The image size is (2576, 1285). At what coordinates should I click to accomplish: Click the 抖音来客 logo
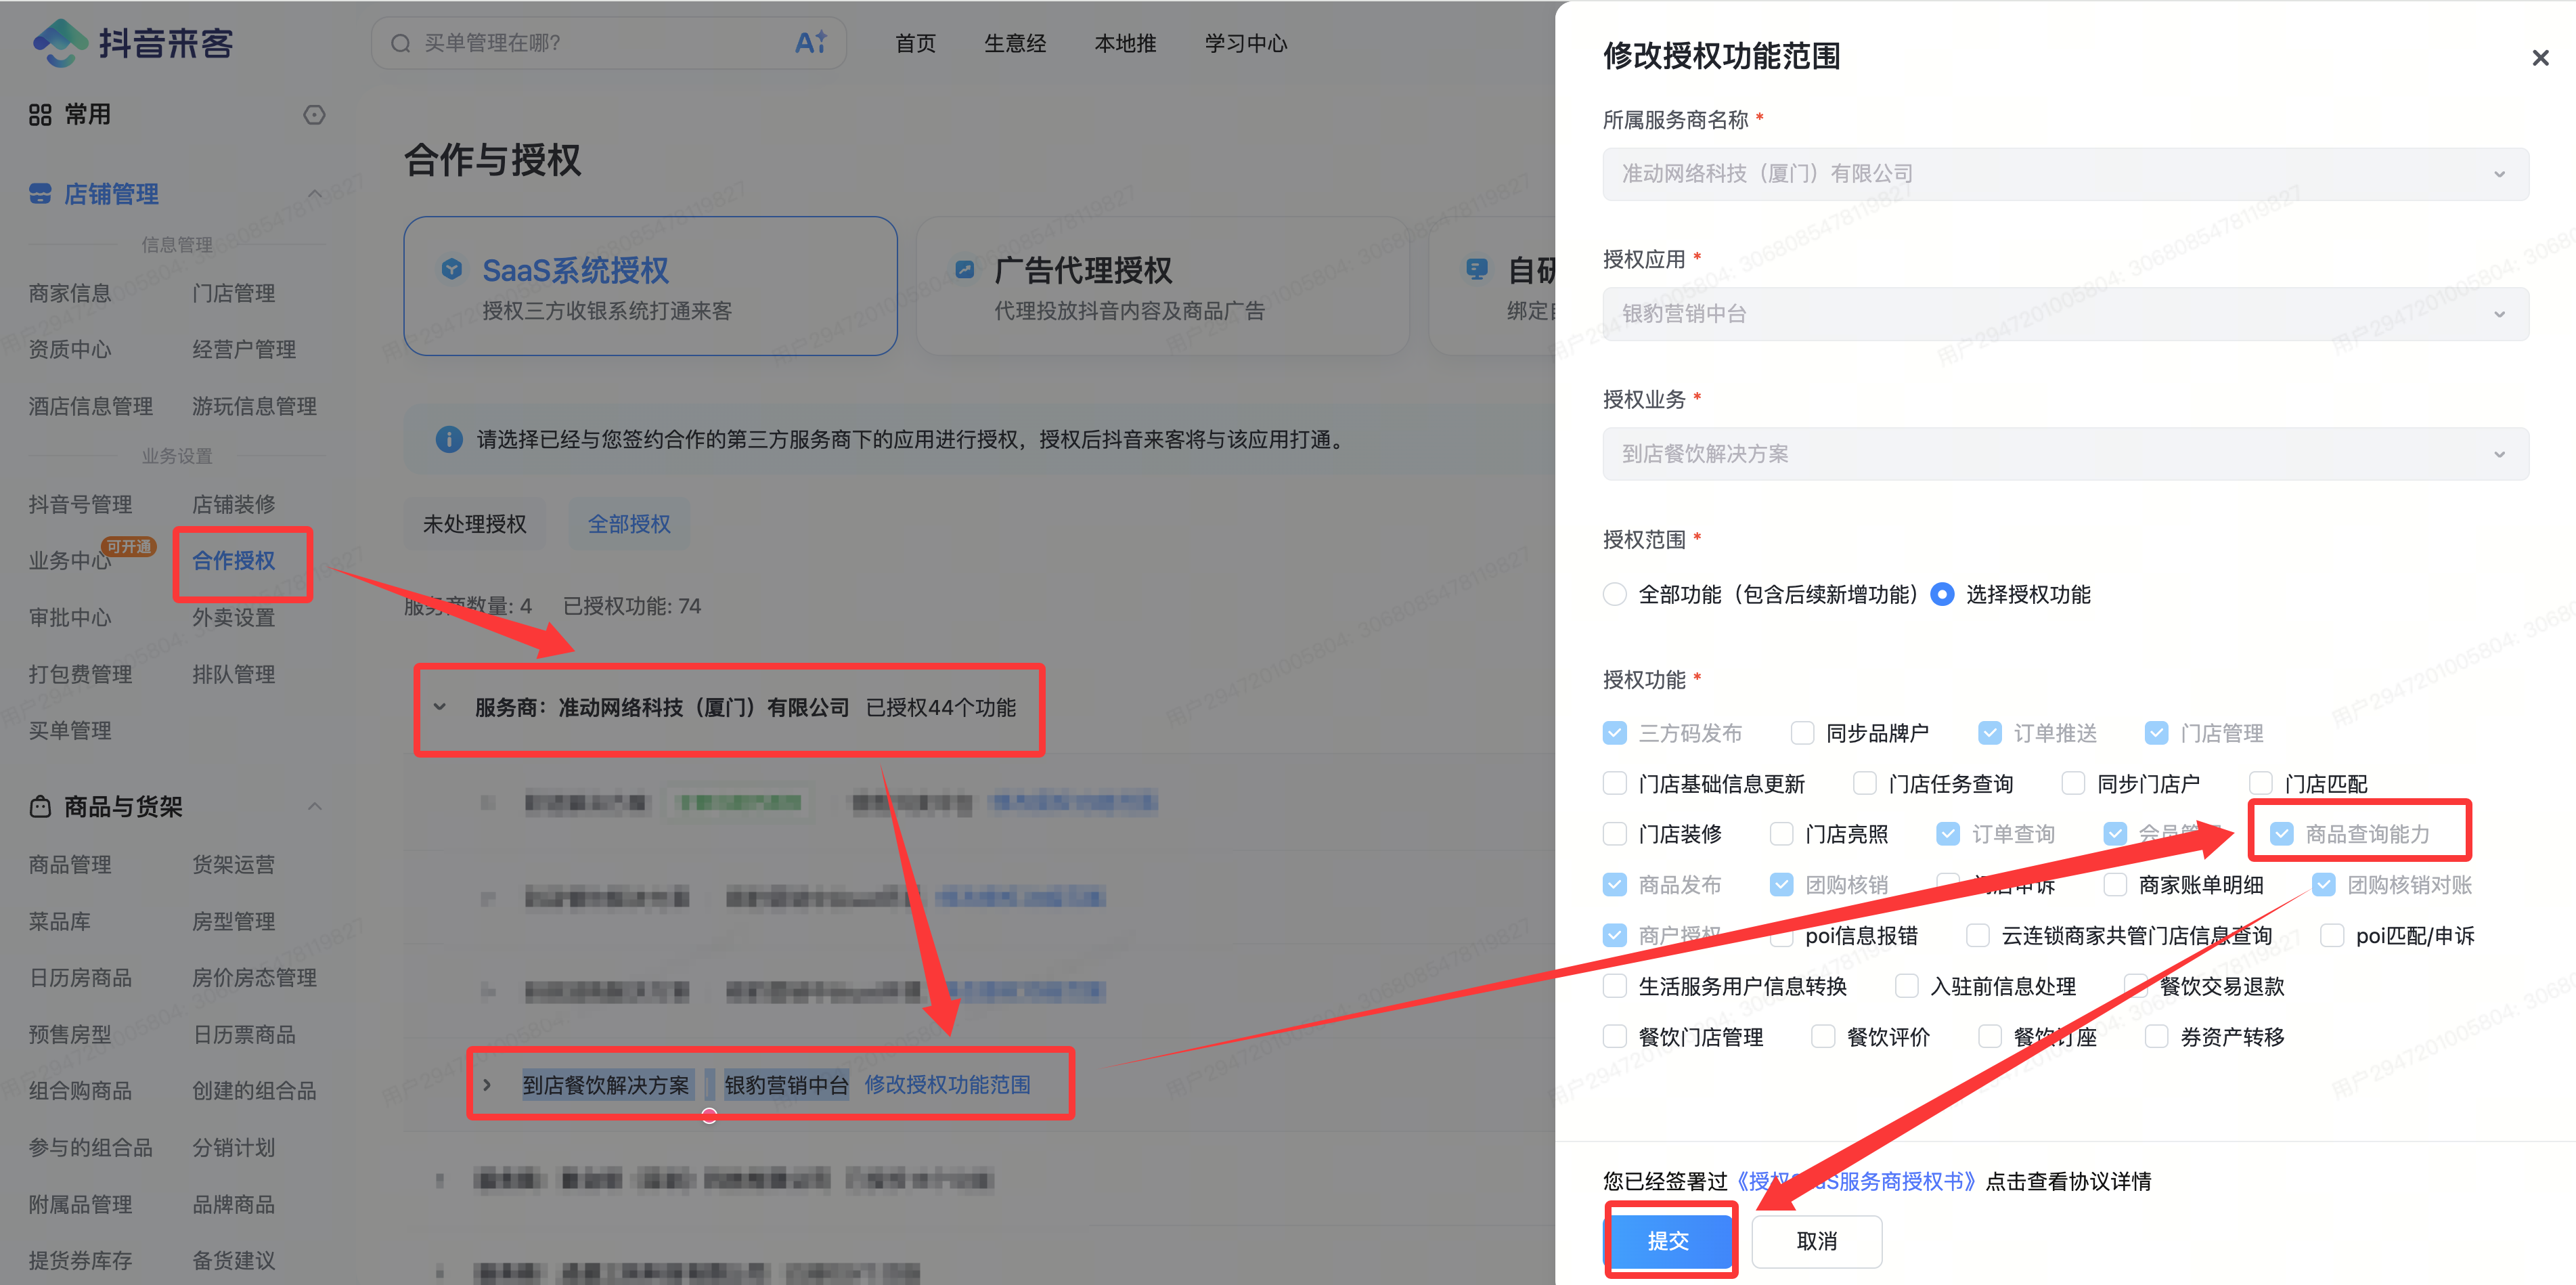pyautogui.click(x=133, y=43)
